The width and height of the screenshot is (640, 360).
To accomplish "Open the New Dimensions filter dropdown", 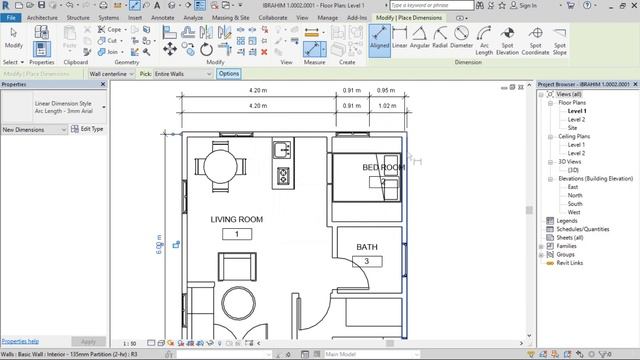I will (34, 129).
